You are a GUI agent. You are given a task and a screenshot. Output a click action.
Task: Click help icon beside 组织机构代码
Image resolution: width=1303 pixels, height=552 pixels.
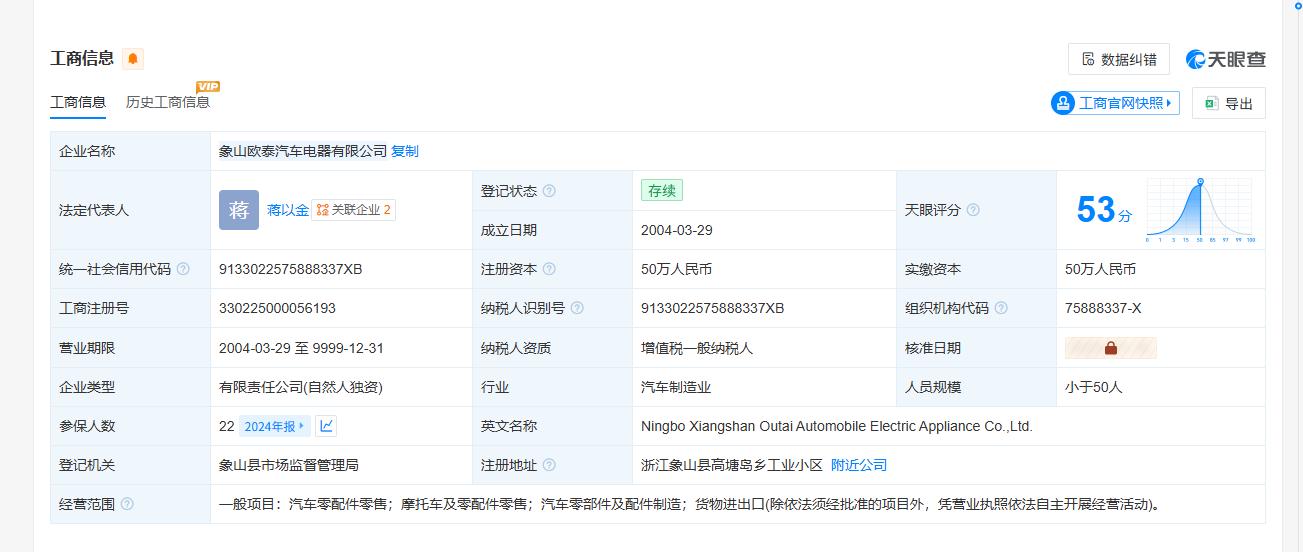tap(1001, 308)
